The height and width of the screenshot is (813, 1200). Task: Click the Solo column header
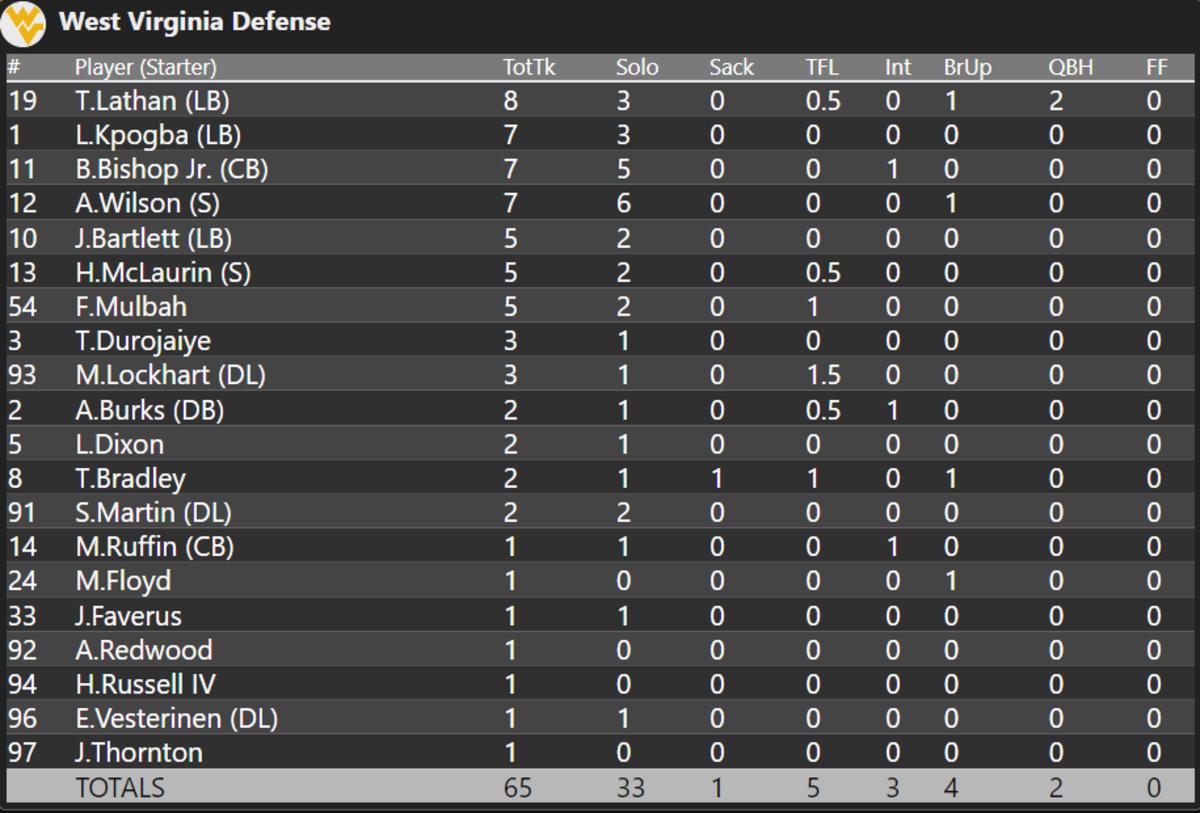click(637, 68)
